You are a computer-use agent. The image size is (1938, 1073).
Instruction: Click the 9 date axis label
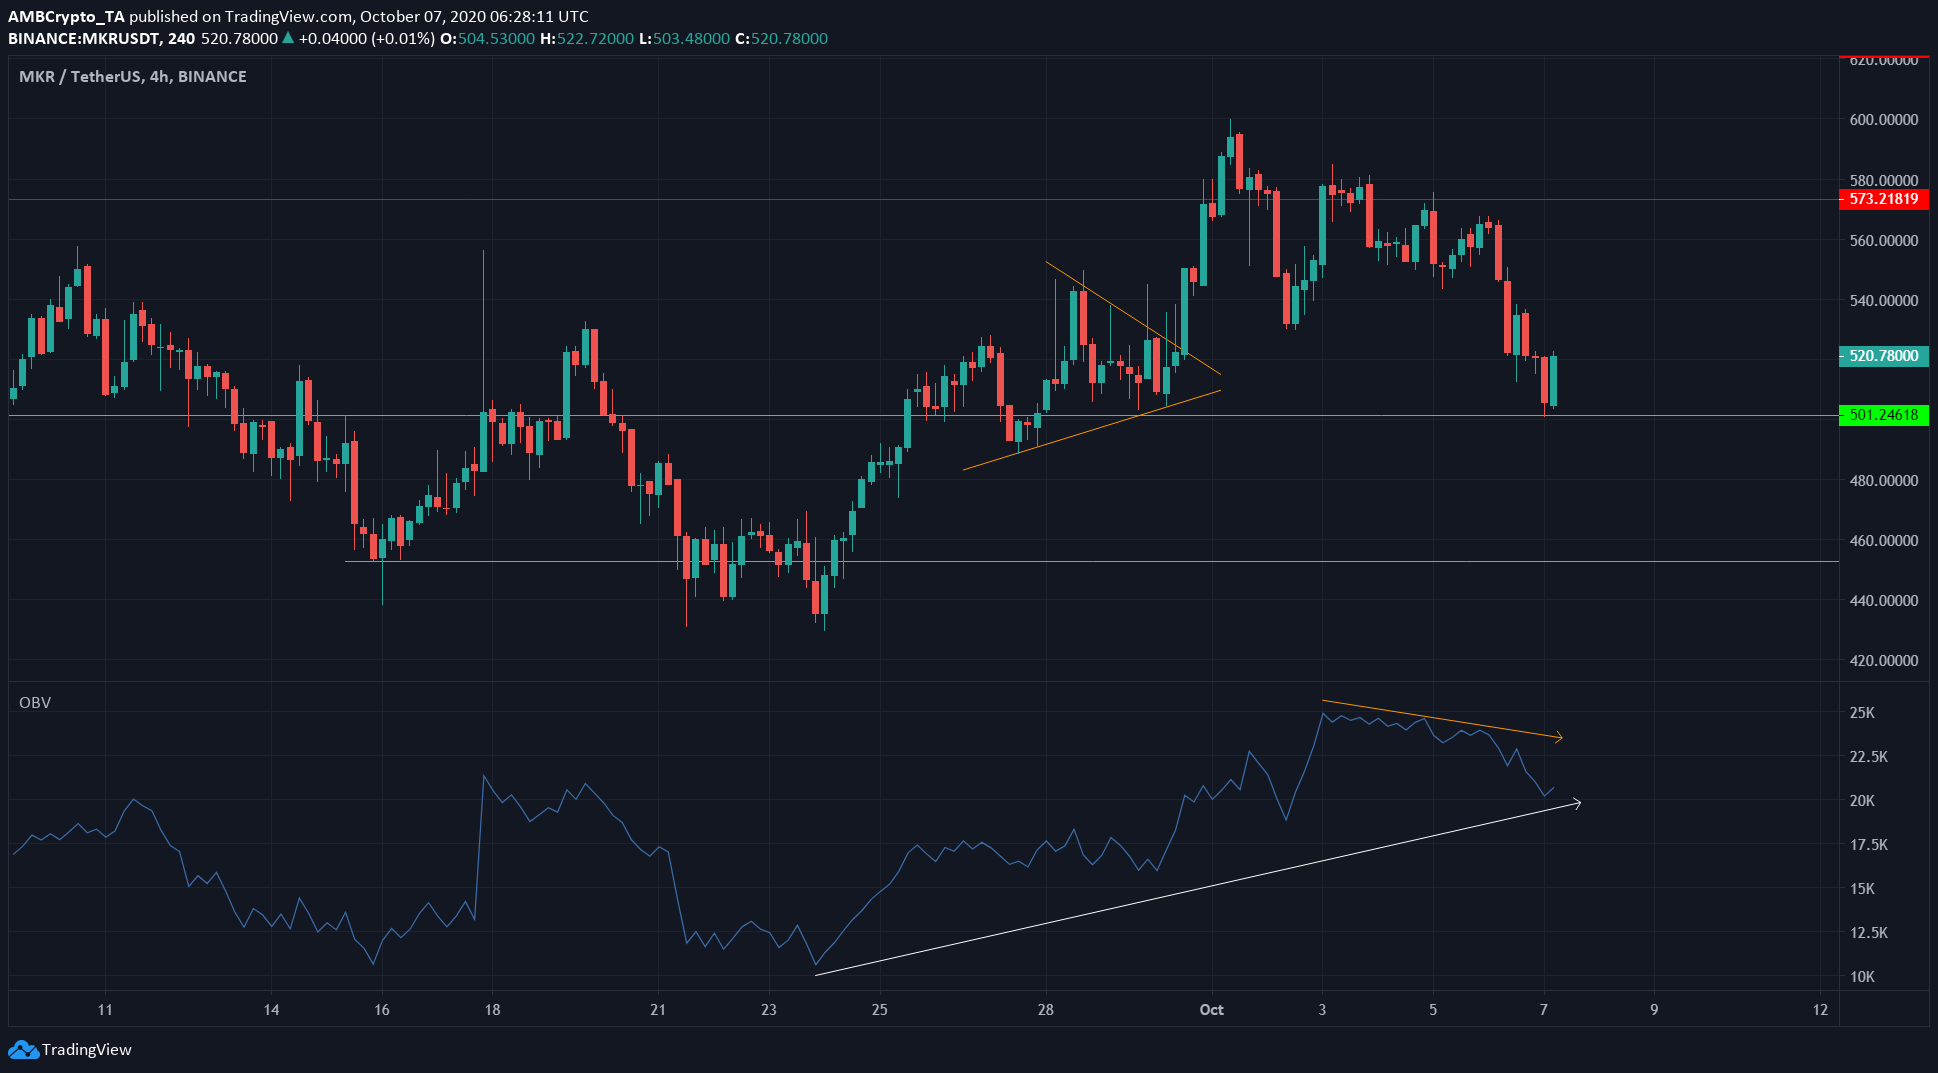click(1654, 1010)
